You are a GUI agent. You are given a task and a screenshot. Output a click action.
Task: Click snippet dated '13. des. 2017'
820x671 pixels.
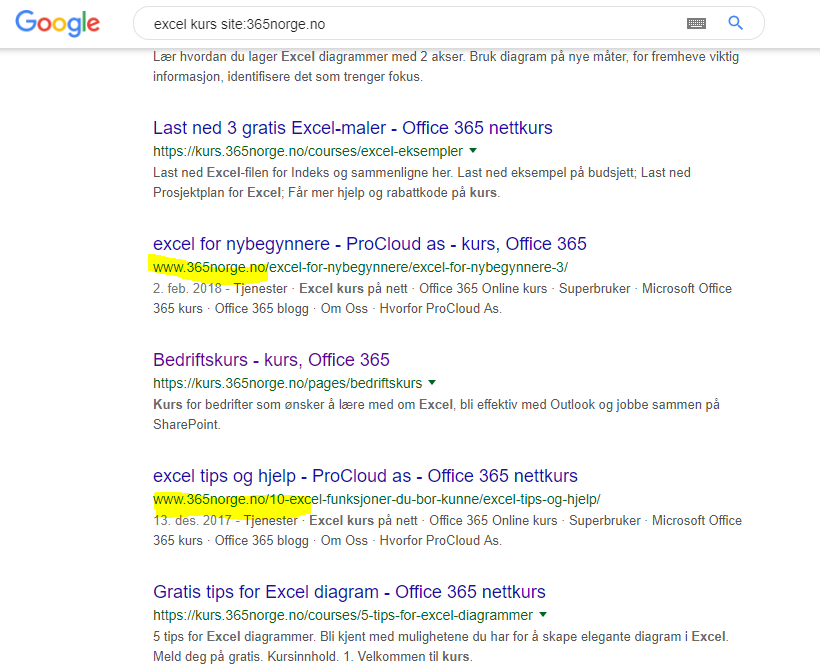pos(447,531)
